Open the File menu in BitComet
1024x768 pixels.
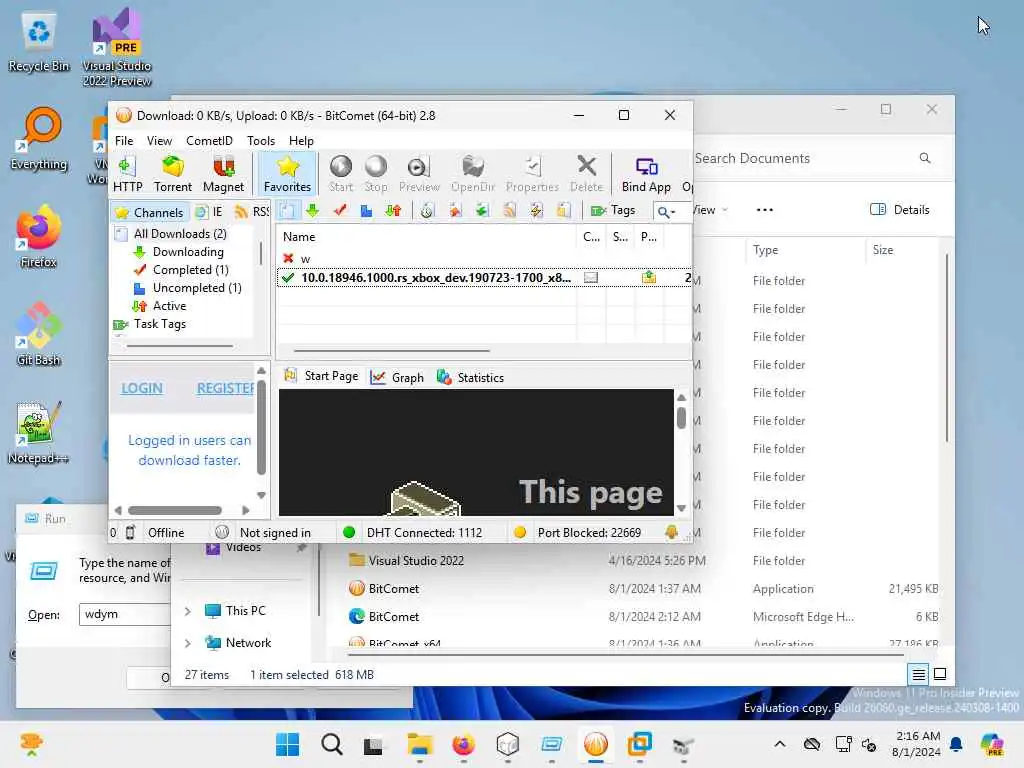pyautogui.click(x=124, y=141)
